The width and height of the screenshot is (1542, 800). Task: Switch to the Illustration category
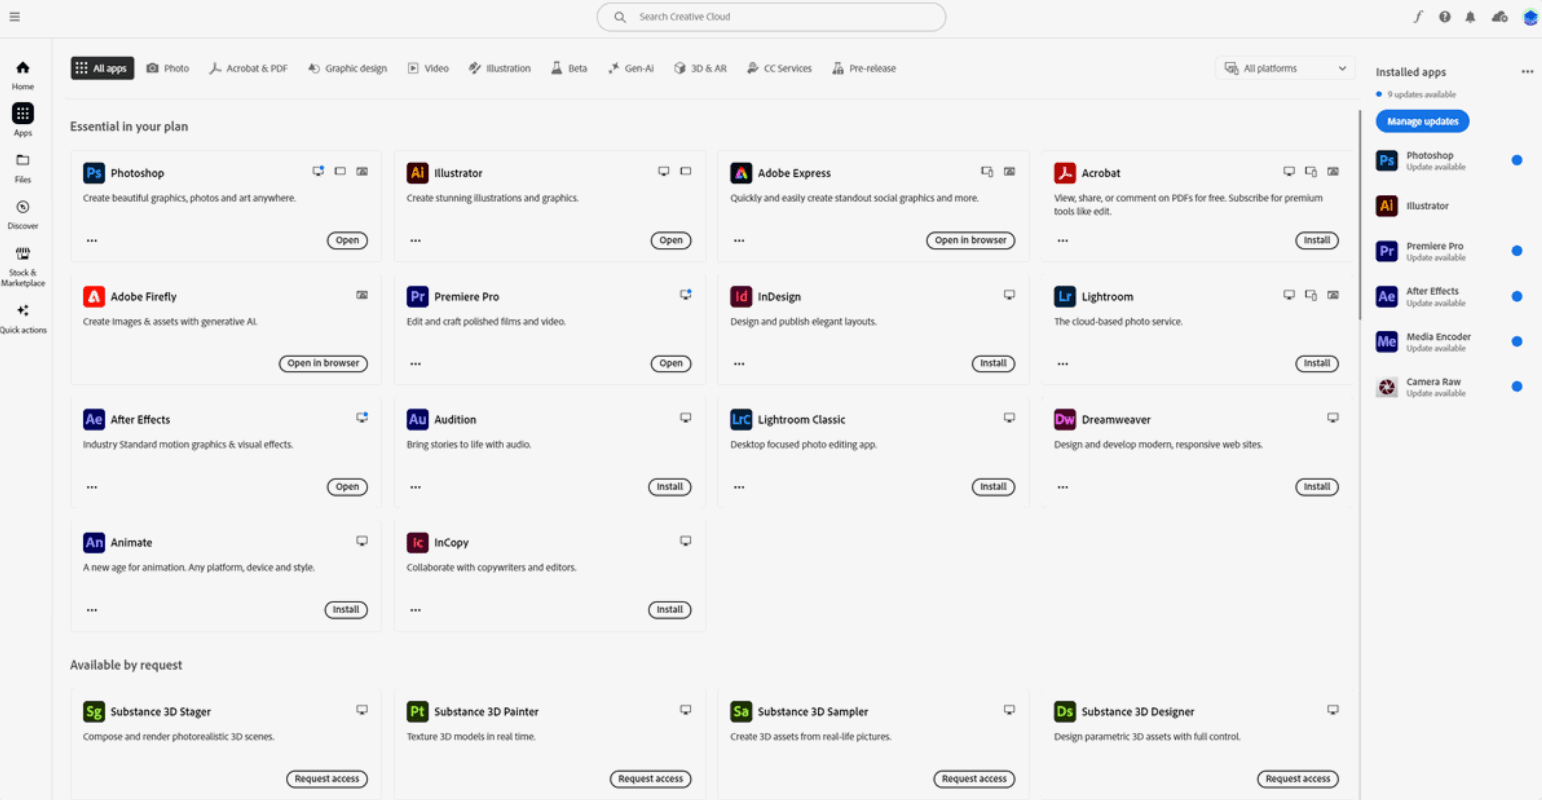pos(500,68)
